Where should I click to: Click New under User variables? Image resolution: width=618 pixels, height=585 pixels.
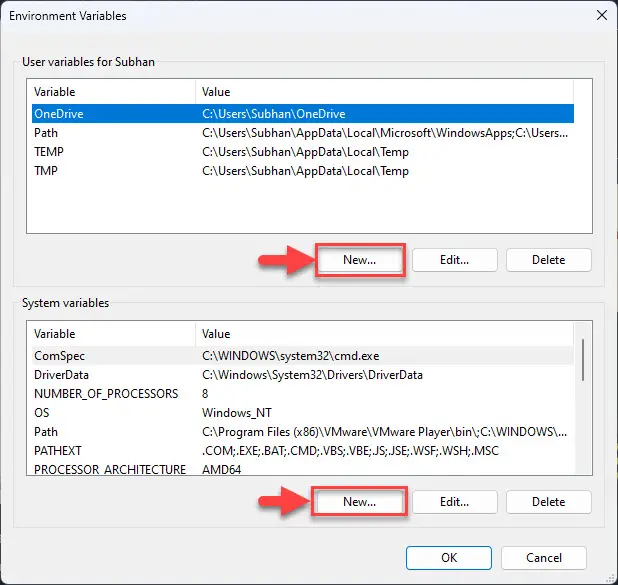coord(360,260)
